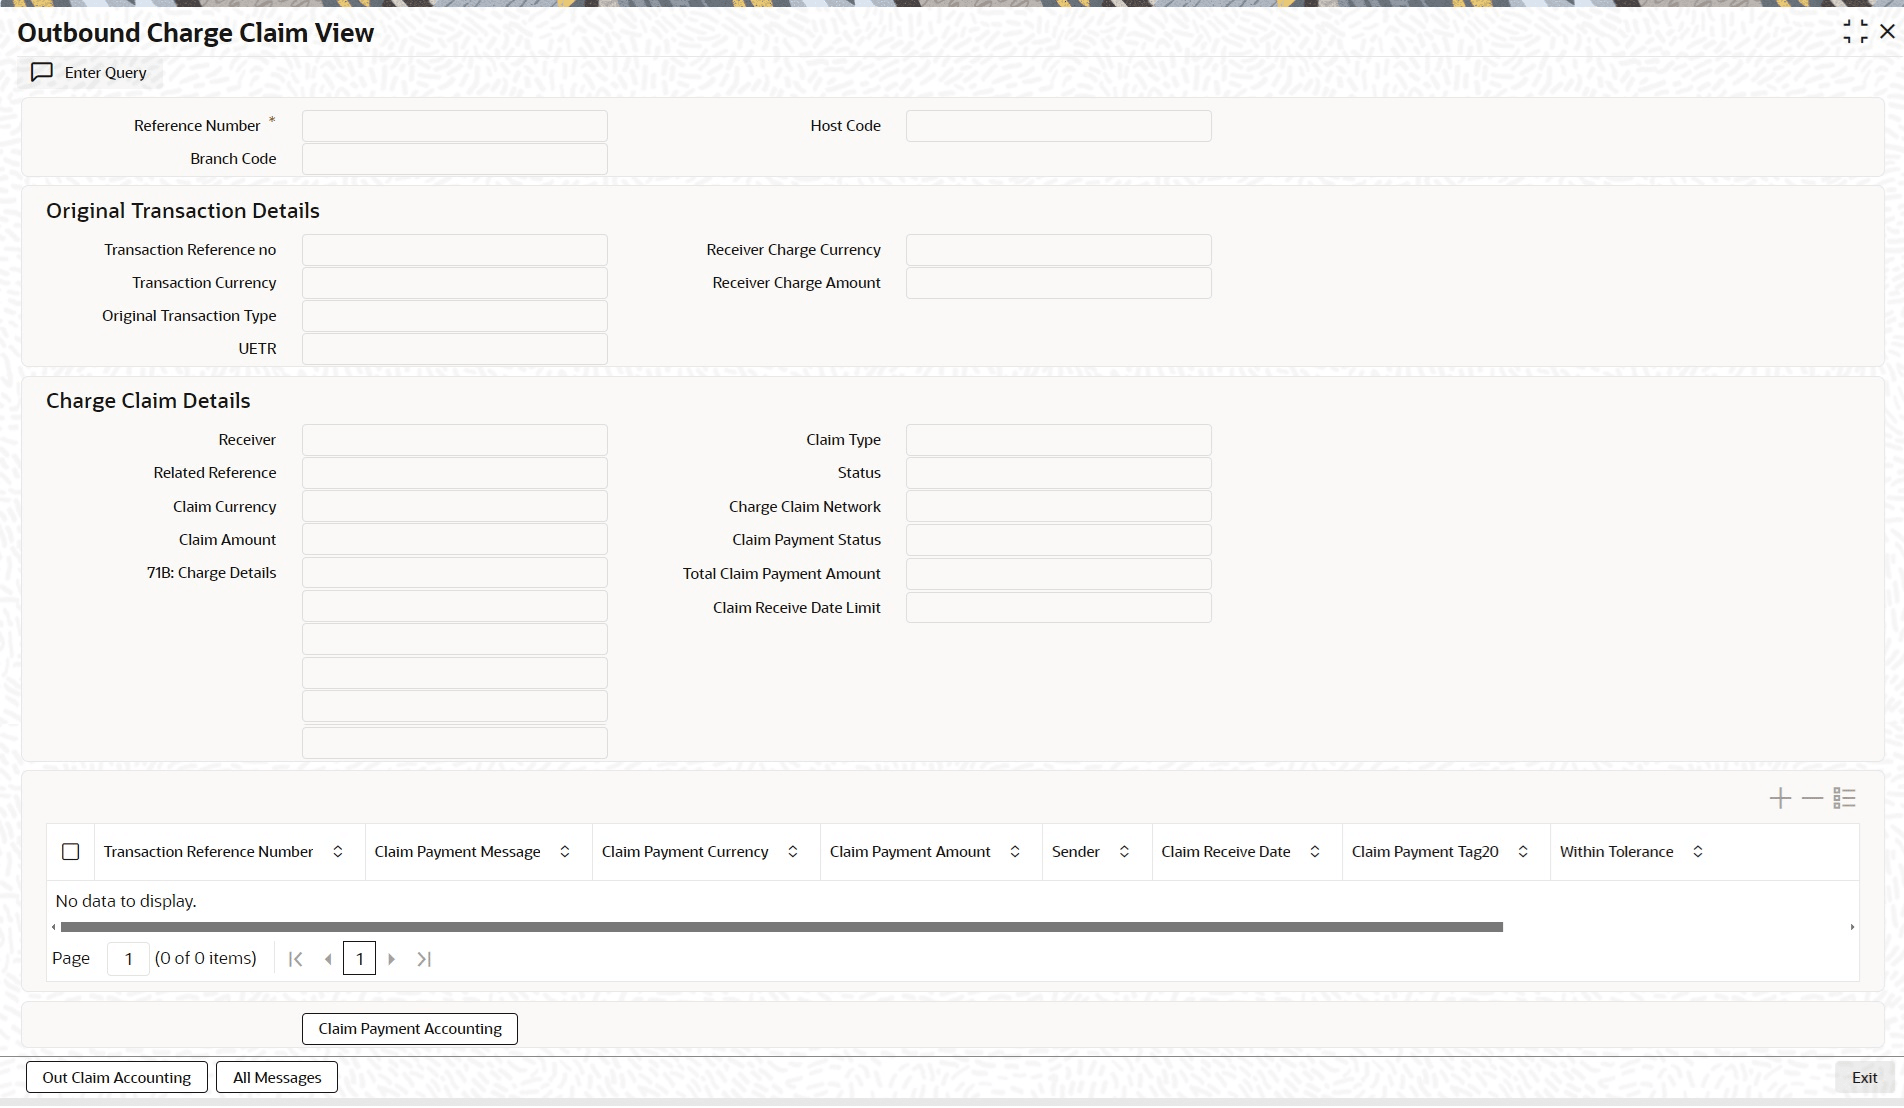This screenshot has width=1904, height=1108.
Task: Add a row with the plus icon
Action: [1780, 798]
